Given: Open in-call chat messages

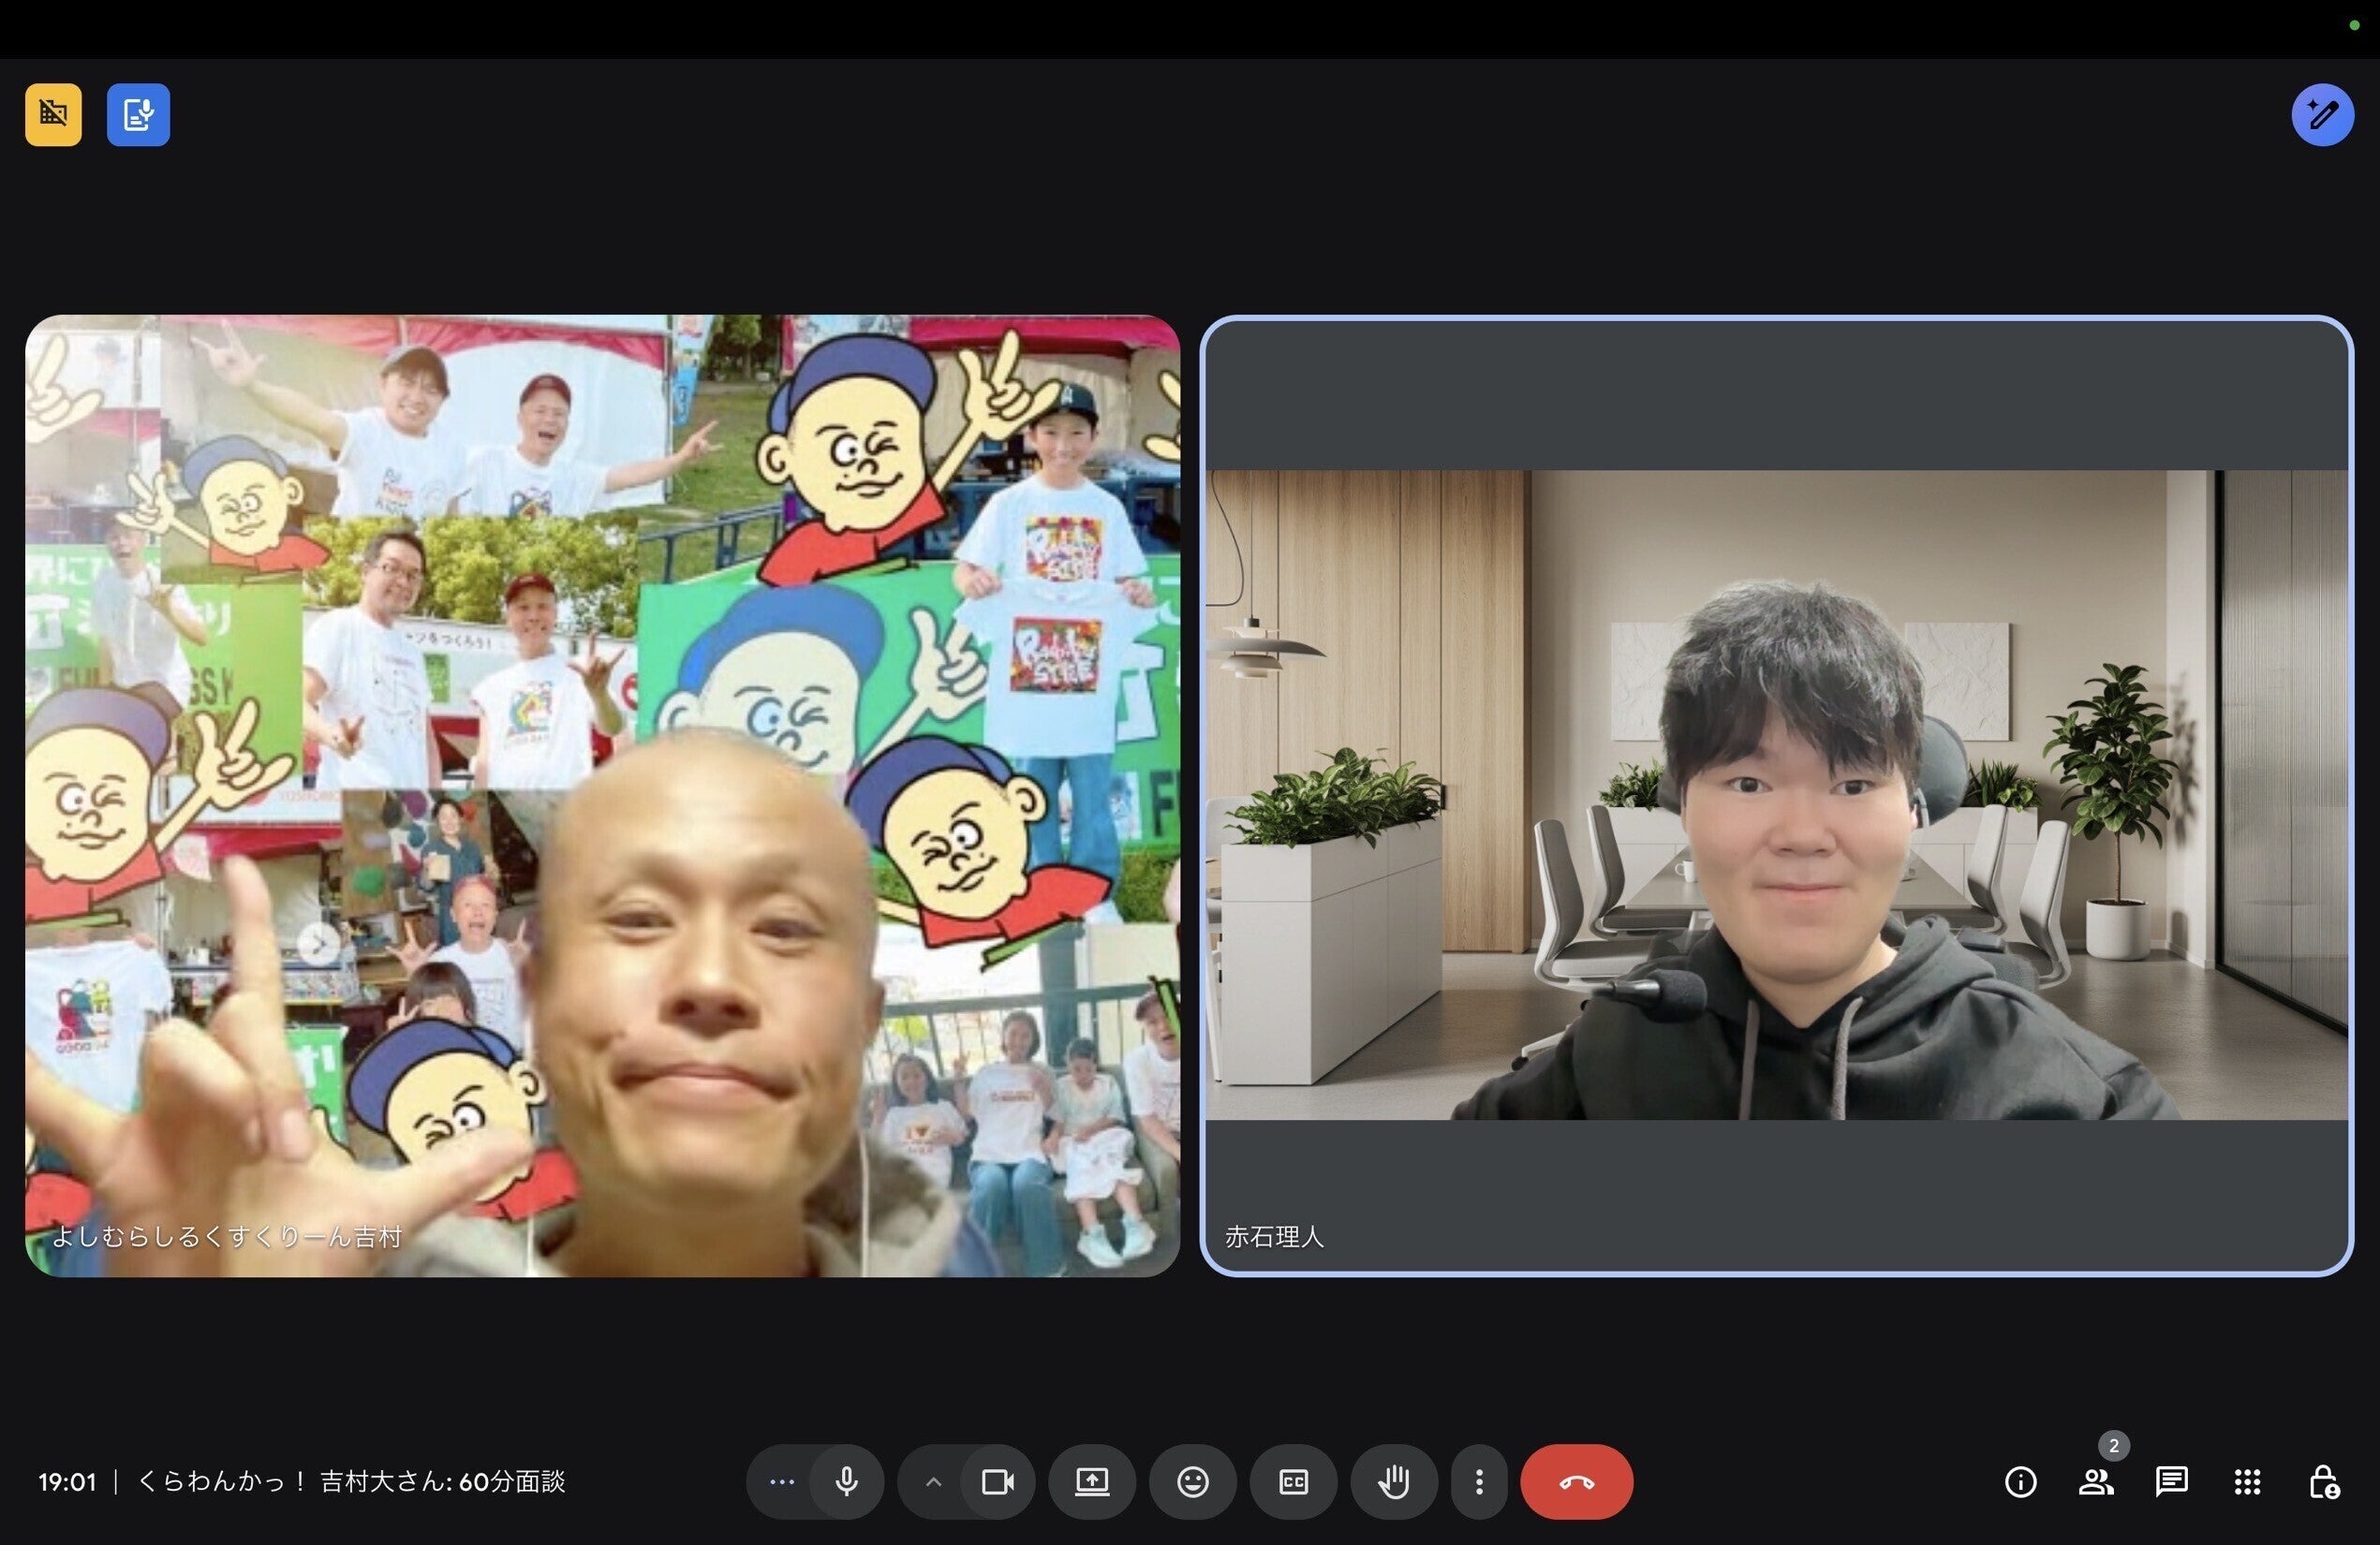Looking at the screenshot, I should pos(2171,1481).
